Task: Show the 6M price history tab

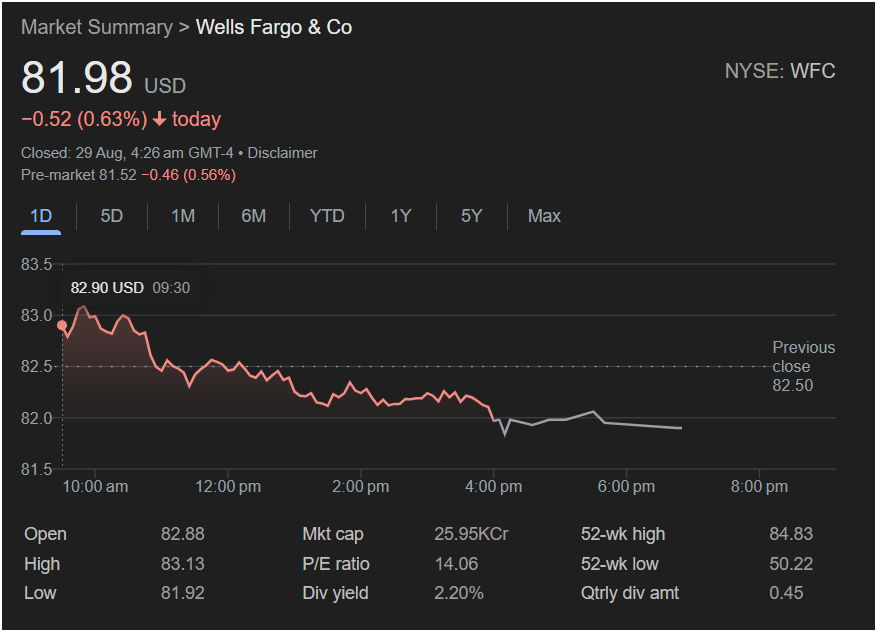Action: [254, 216]
